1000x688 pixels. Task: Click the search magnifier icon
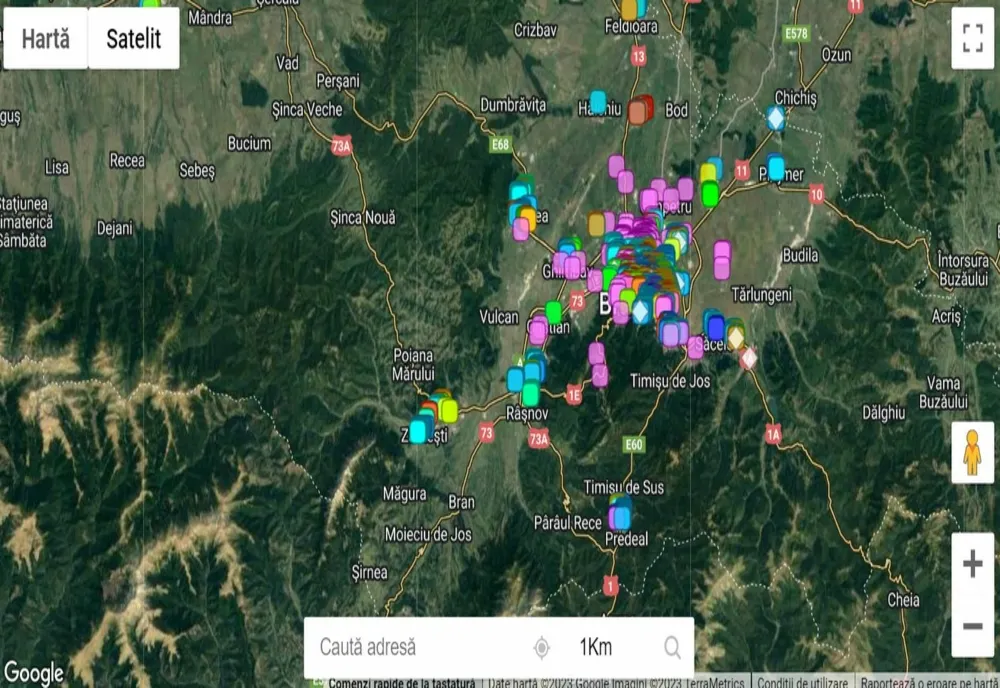672,647
